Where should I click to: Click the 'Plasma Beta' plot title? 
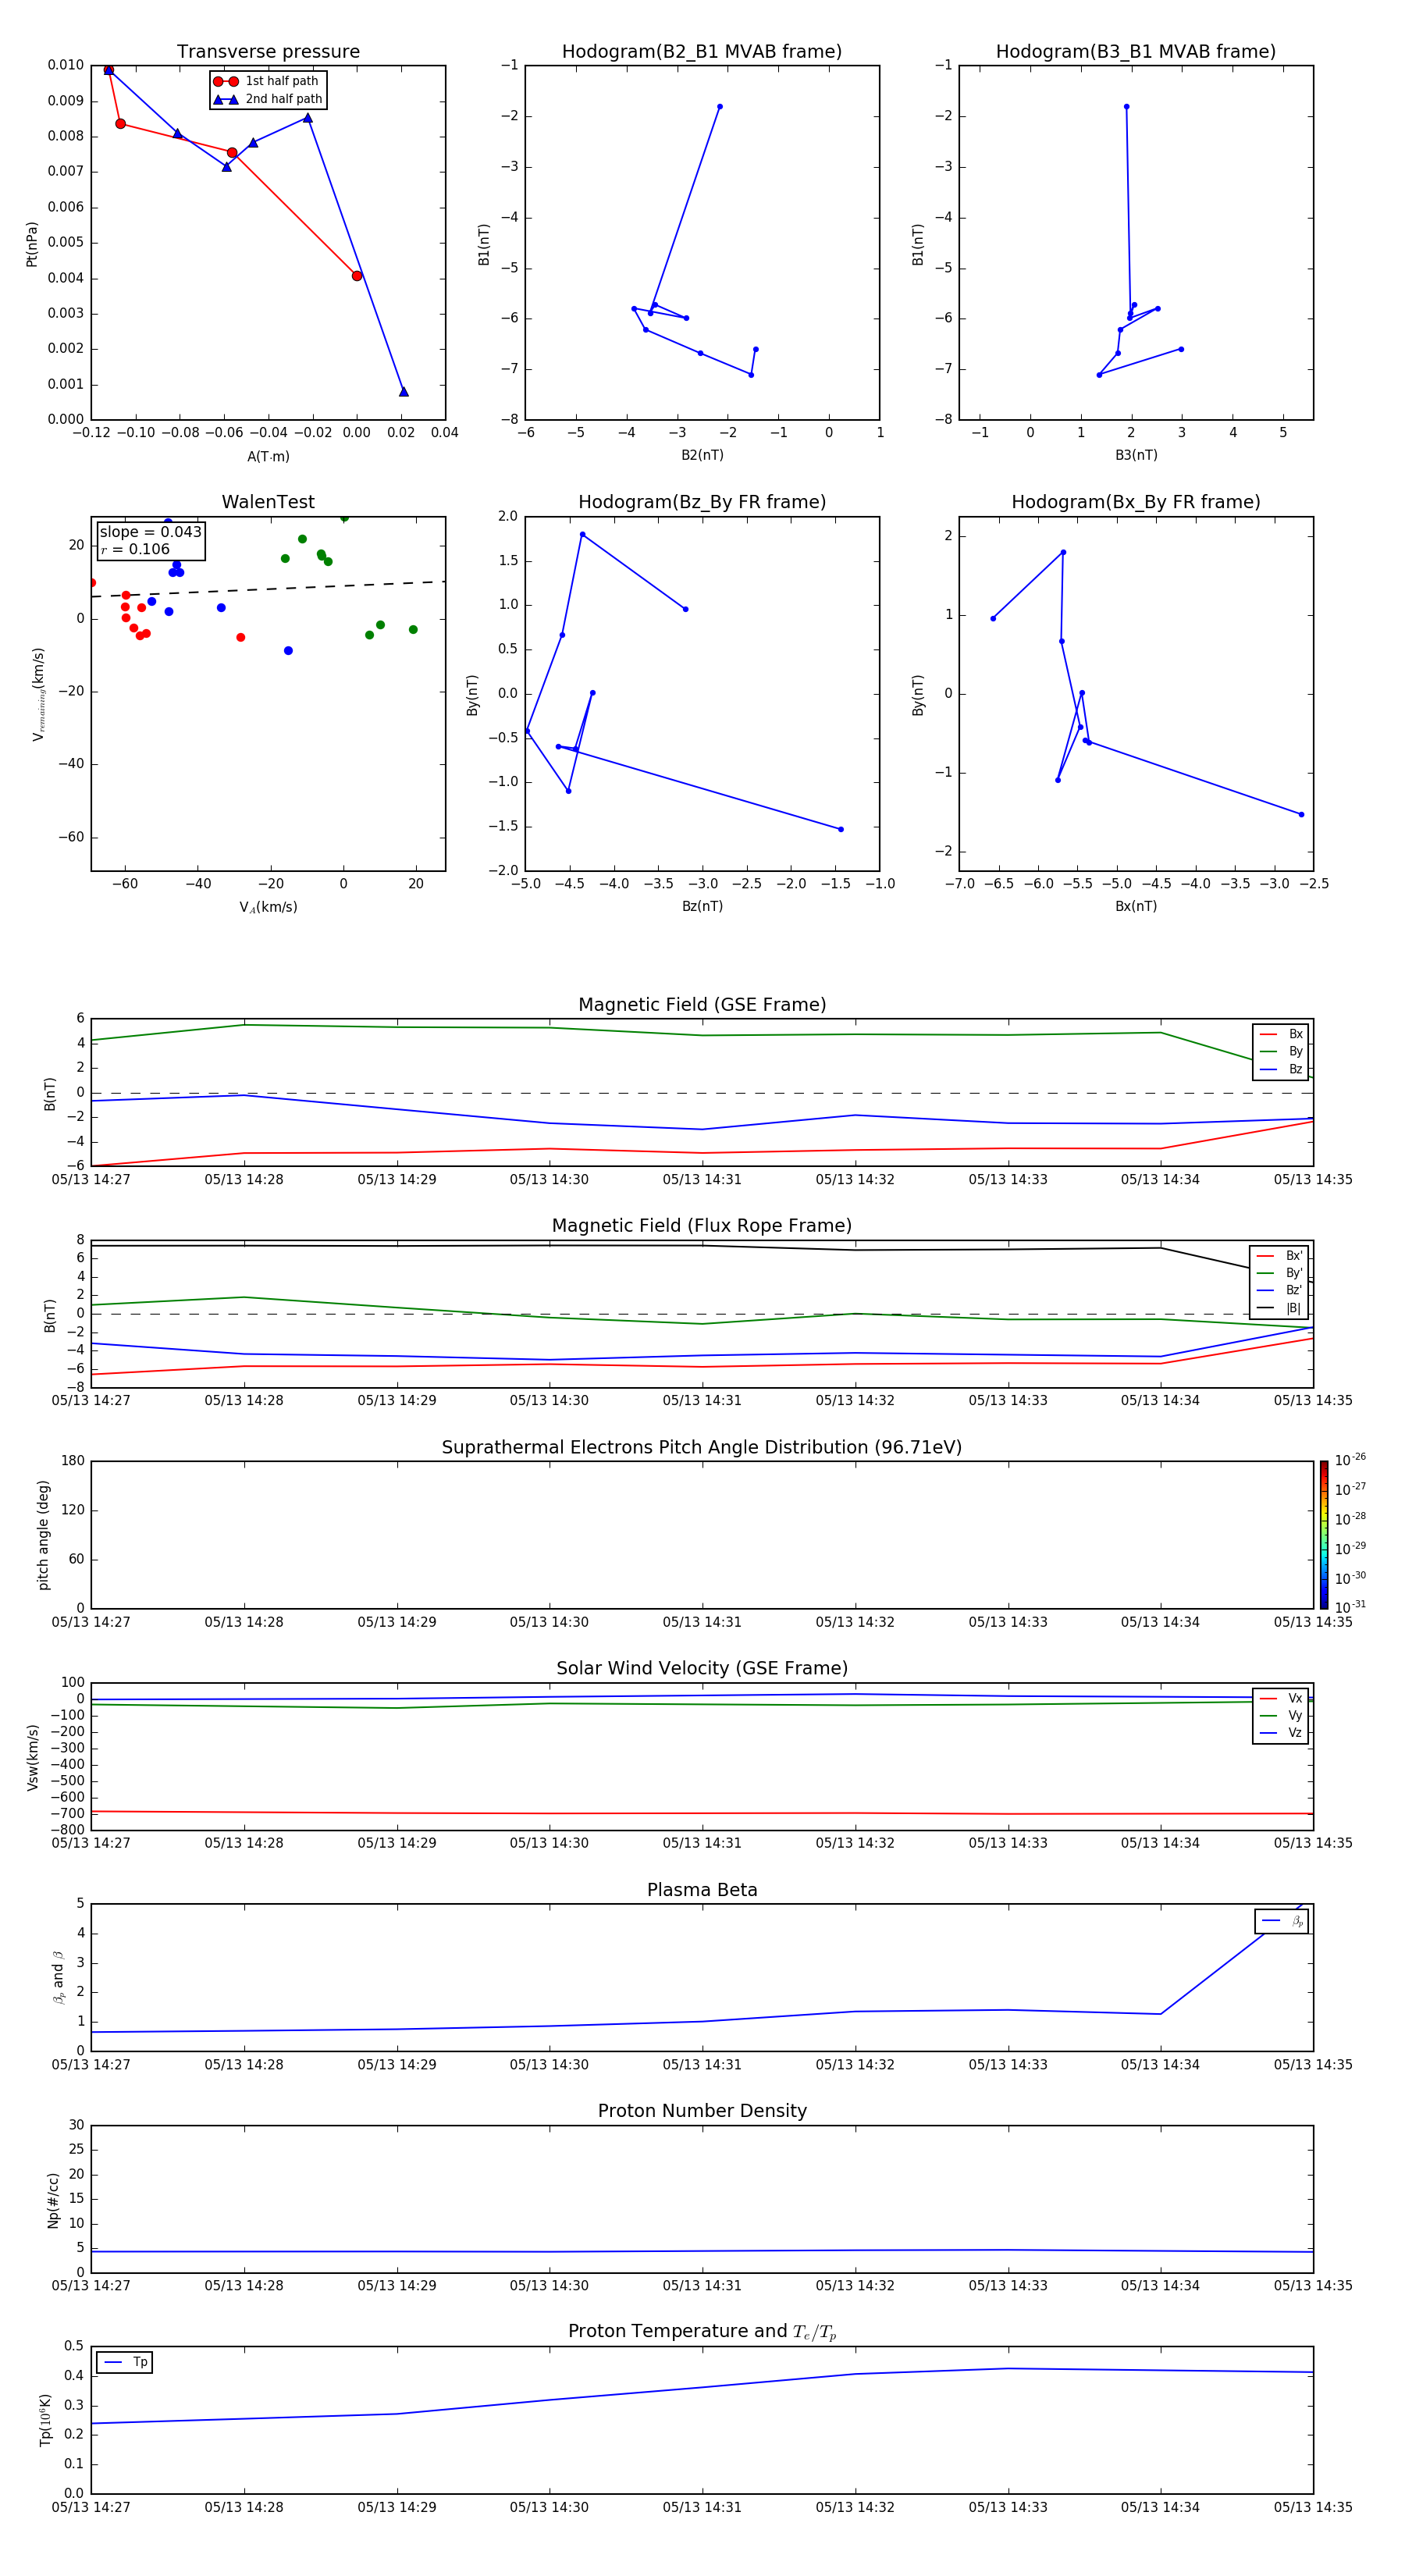pyautogui.click(x=702, y=1890)
